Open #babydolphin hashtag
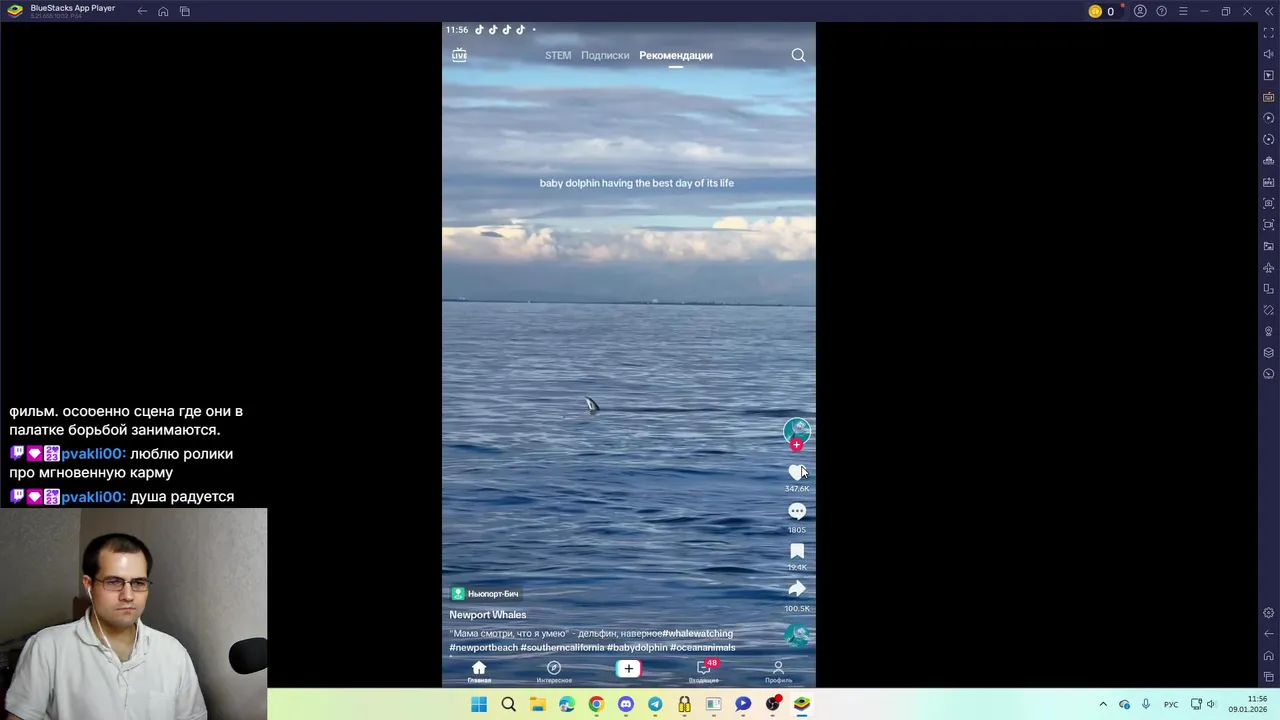Viewport: 1280px width, 720px height. (x=637, y=647)
